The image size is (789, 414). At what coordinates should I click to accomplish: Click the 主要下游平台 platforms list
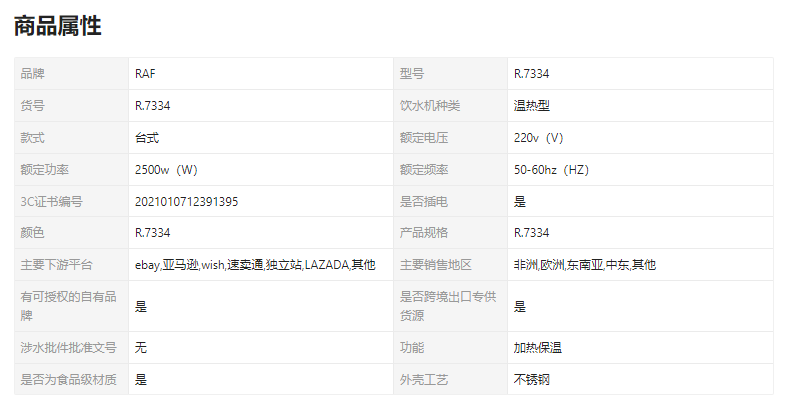click(x=255, y=265)
